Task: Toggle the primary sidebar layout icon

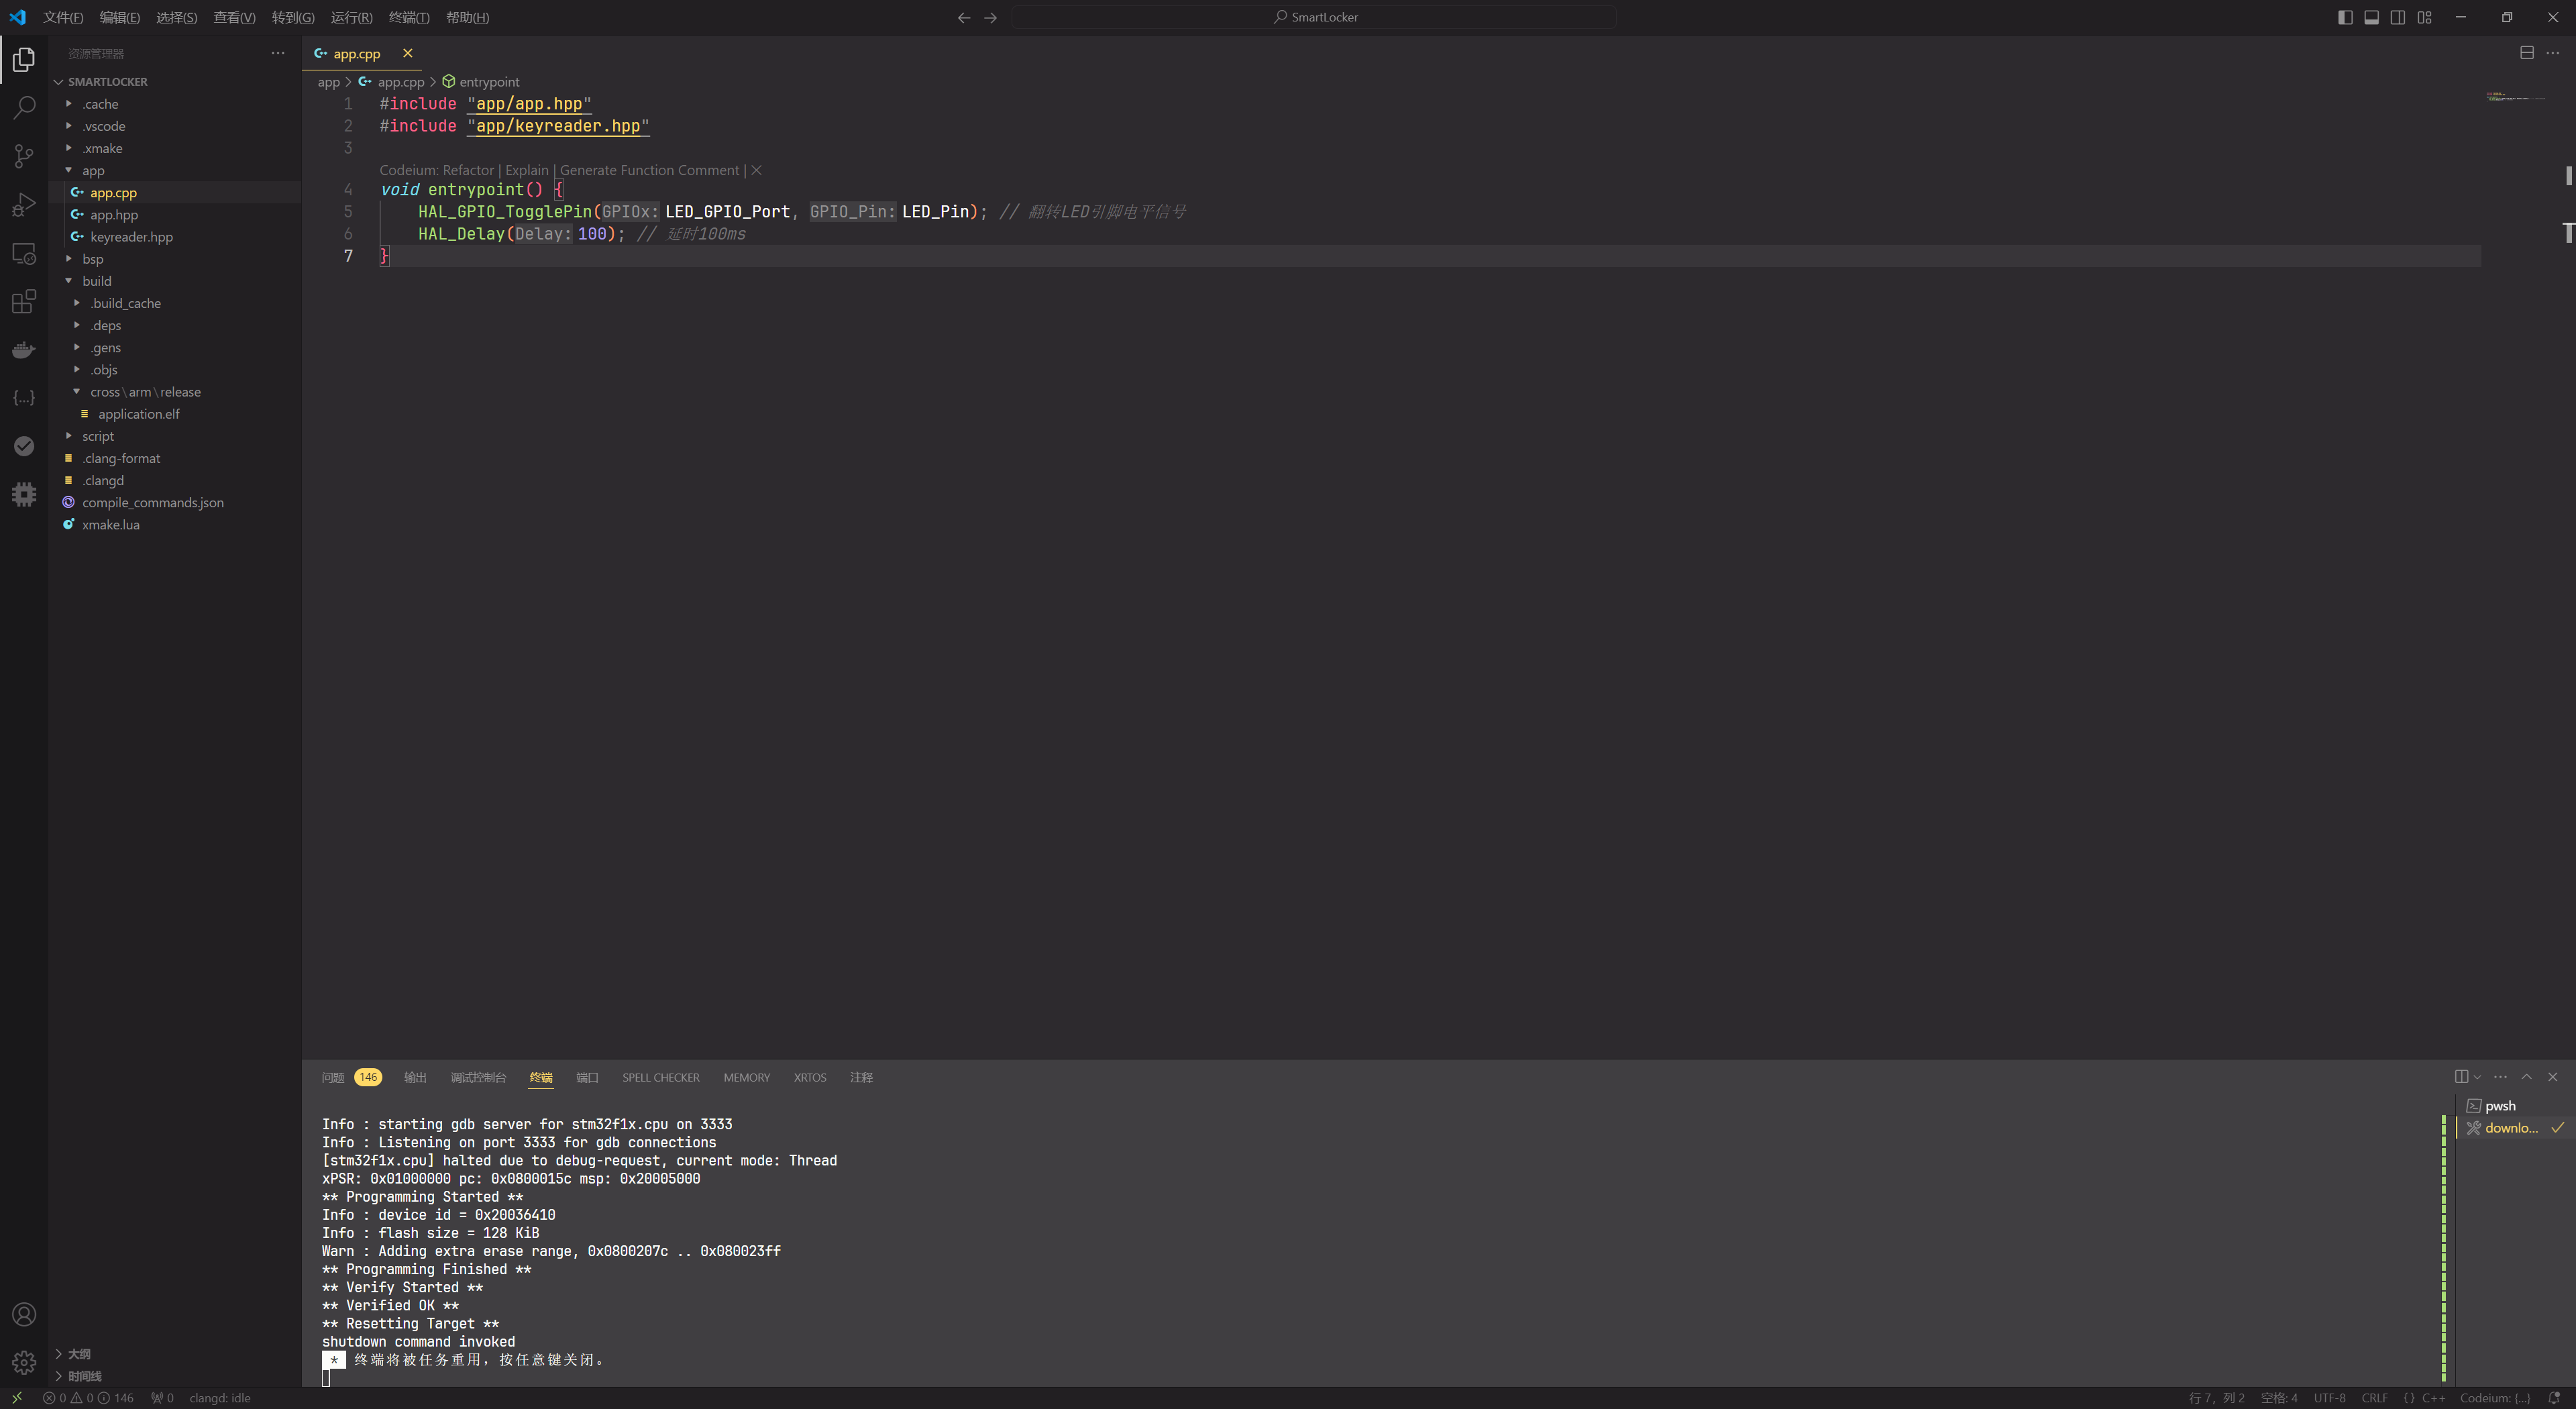Action: (x=2345, y=17)
